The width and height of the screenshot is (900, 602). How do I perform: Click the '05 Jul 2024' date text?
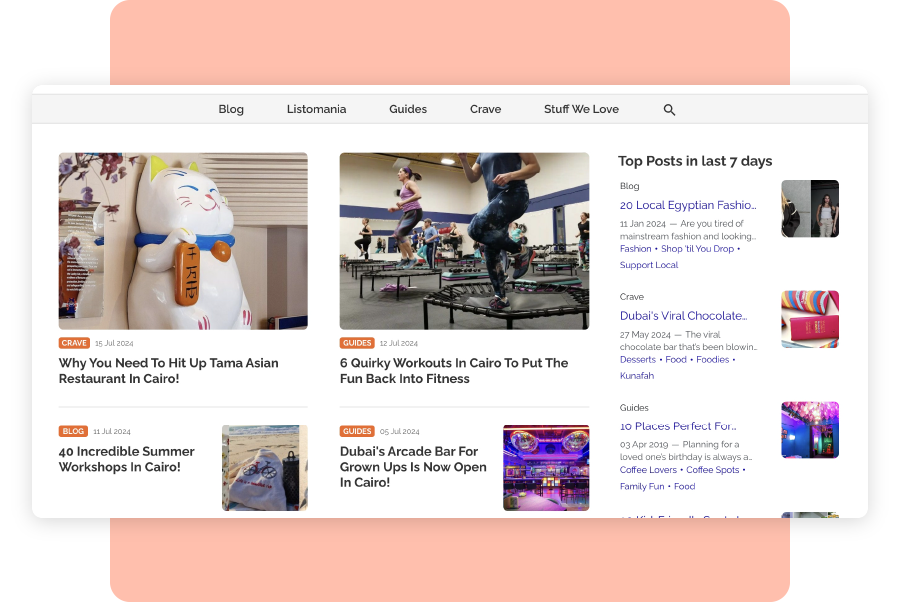click(x=399, y=431)
